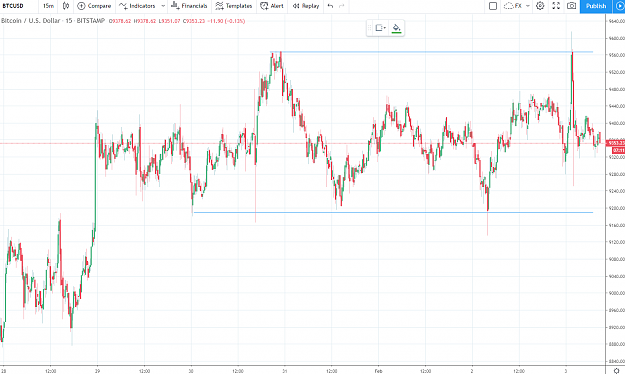Select the lower blue horizontal support line

pos(393,213)
